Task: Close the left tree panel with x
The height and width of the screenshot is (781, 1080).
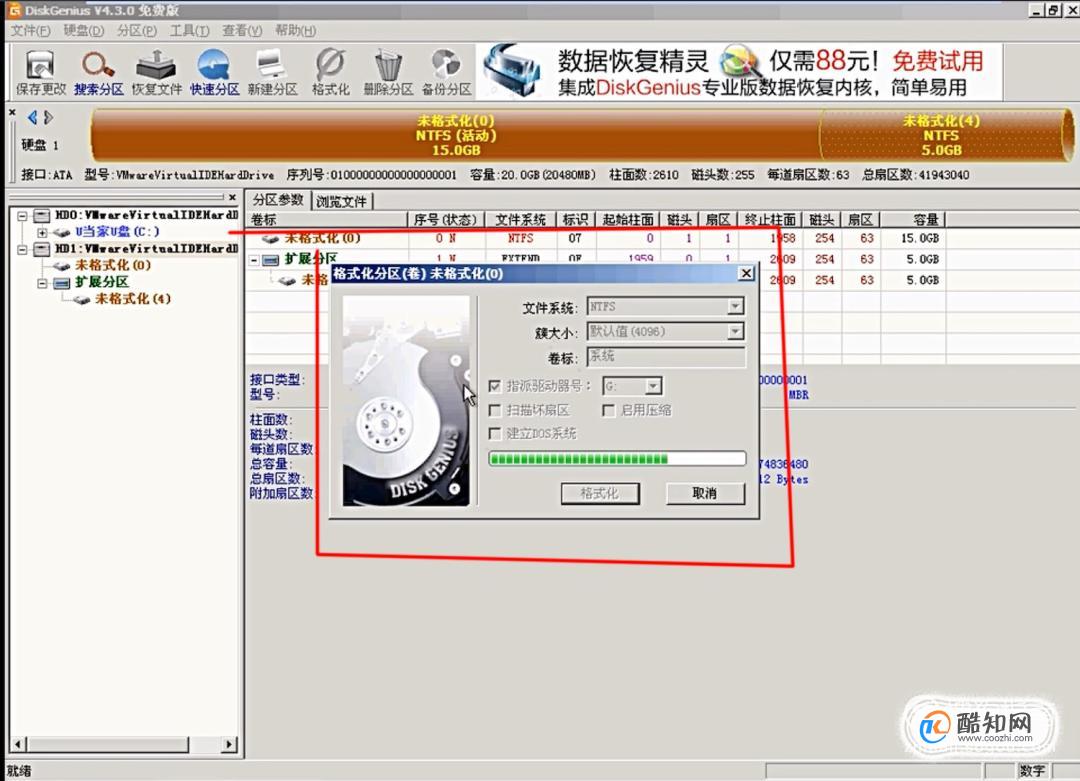Action: (233, 198)
